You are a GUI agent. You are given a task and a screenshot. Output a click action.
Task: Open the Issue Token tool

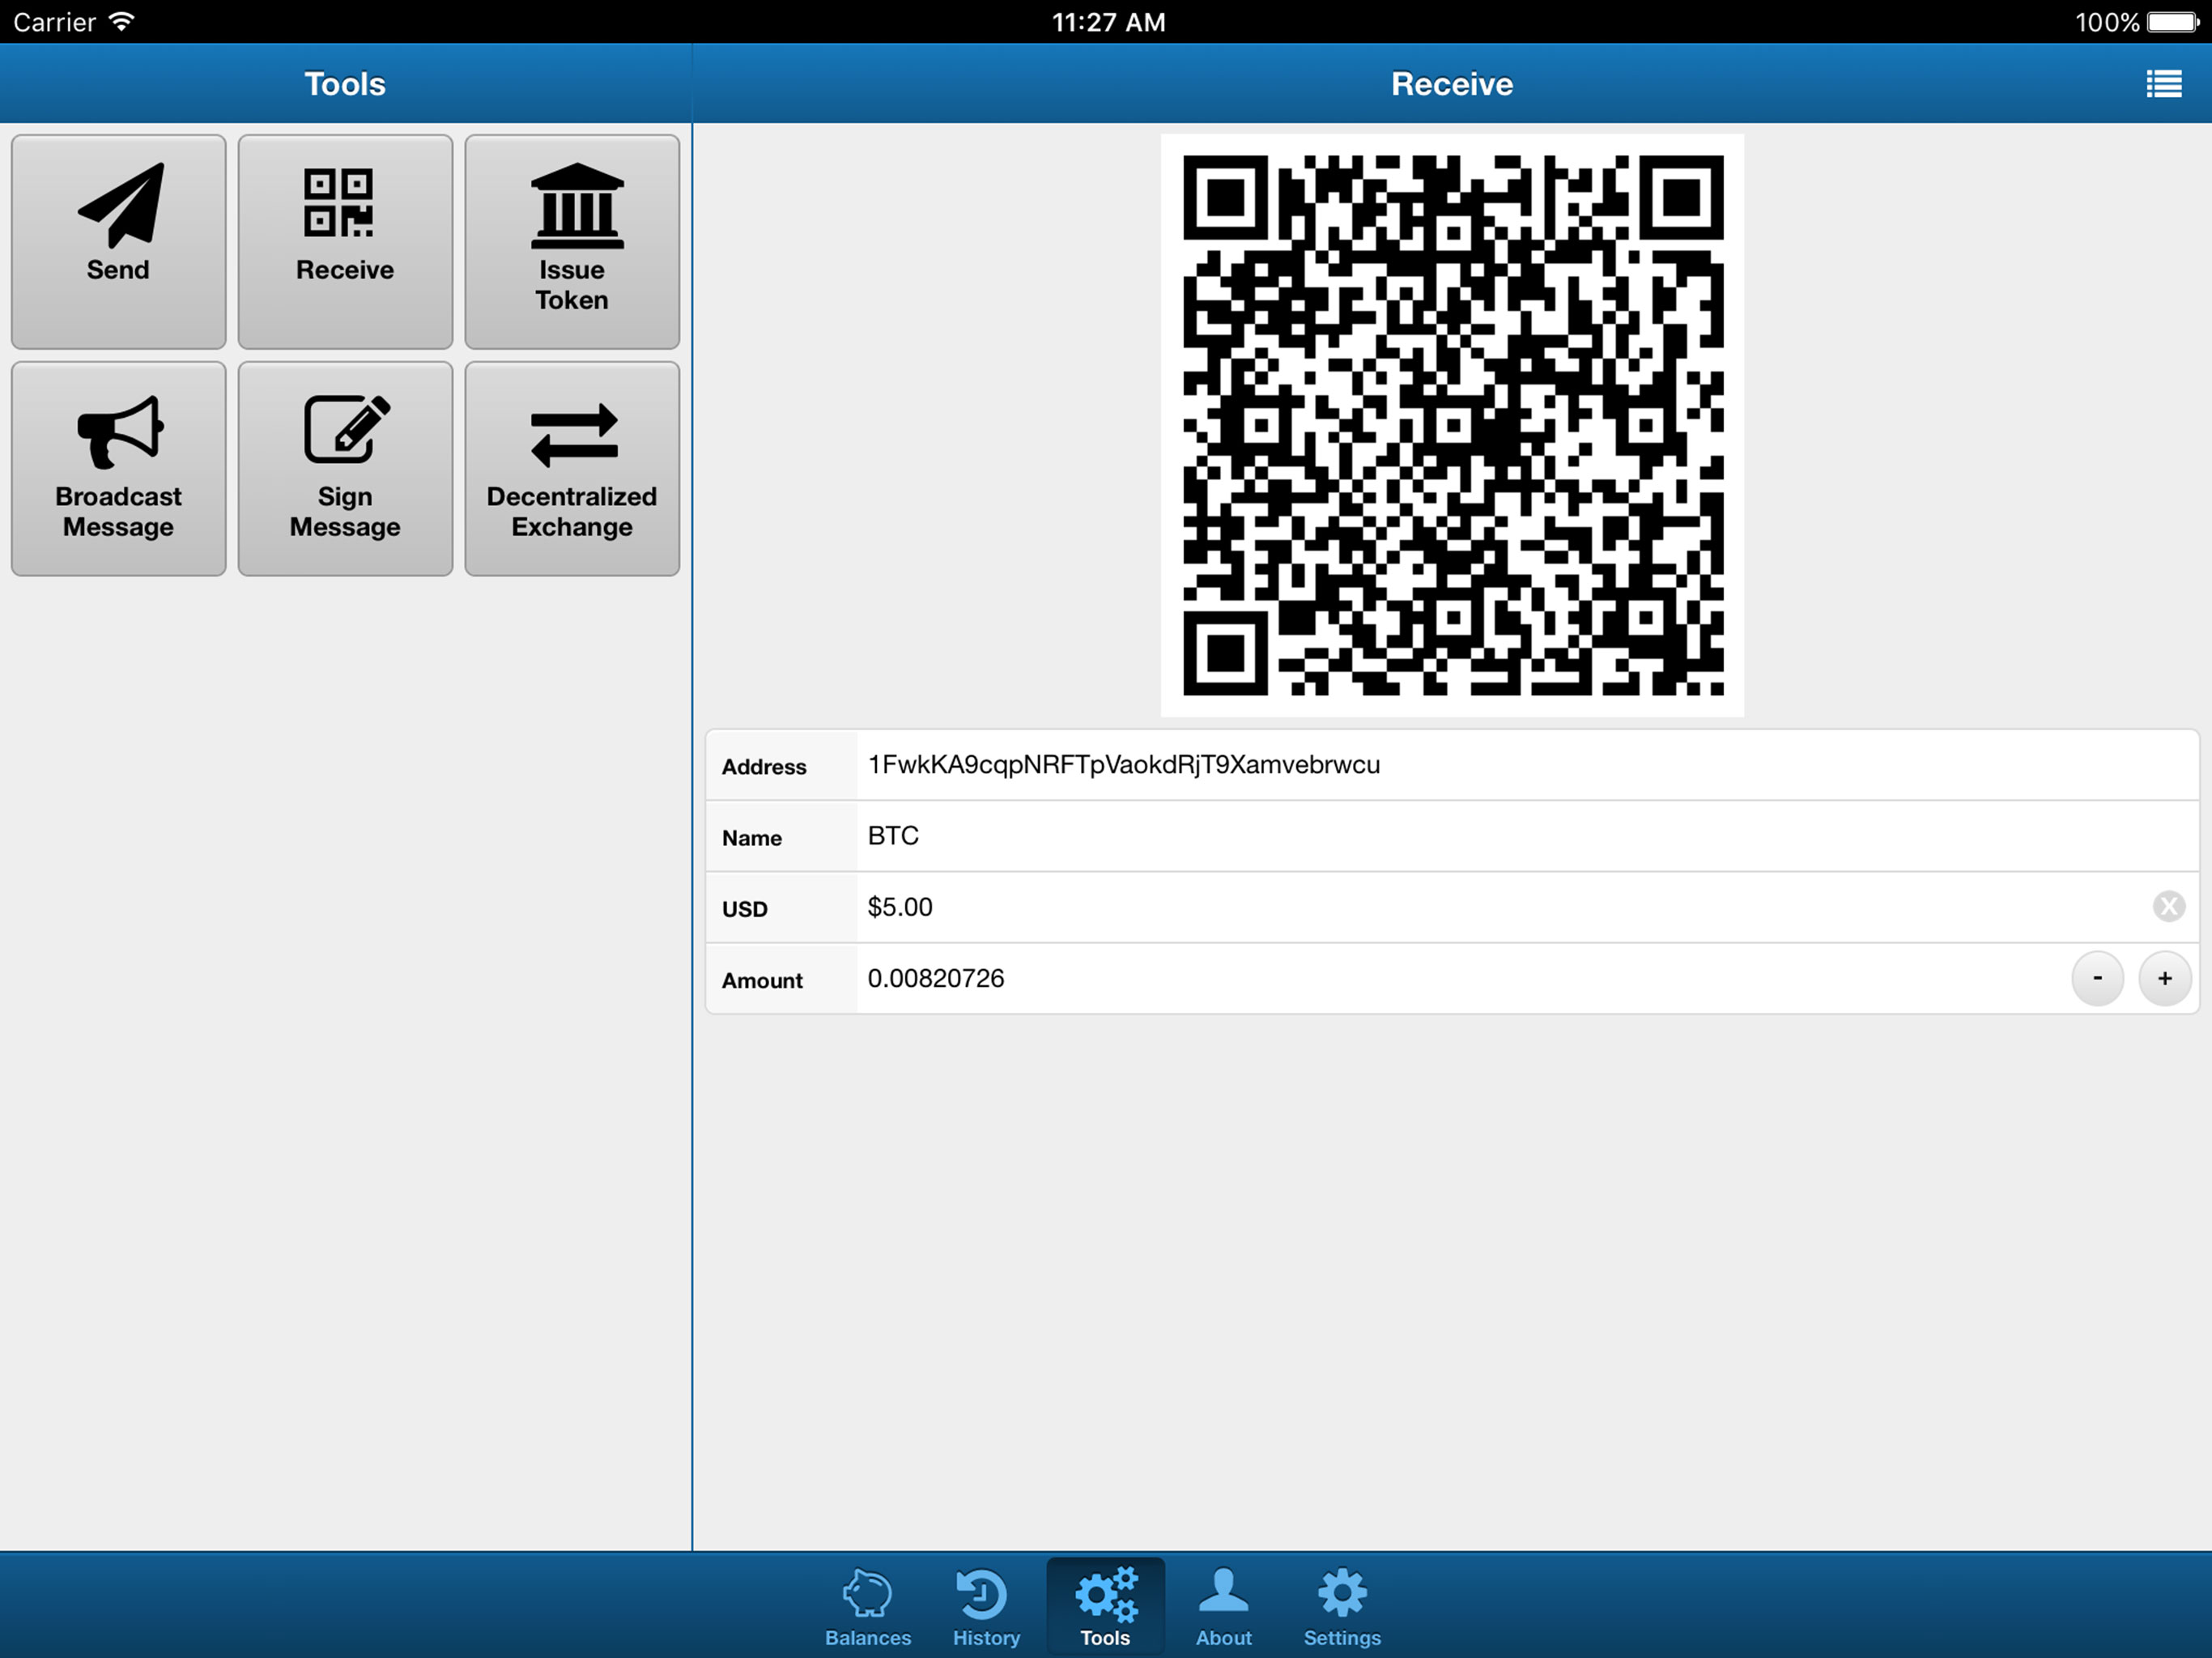click(572, 242)
